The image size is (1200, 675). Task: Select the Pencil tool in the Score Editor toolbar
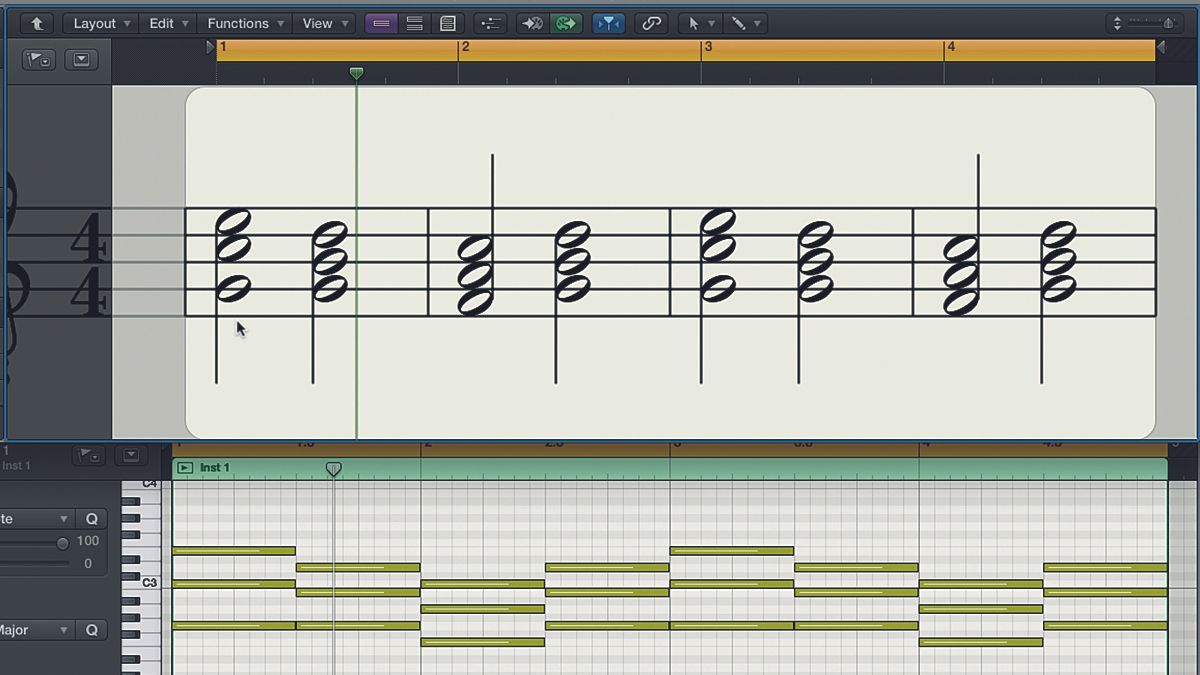(x=740, y=23)
